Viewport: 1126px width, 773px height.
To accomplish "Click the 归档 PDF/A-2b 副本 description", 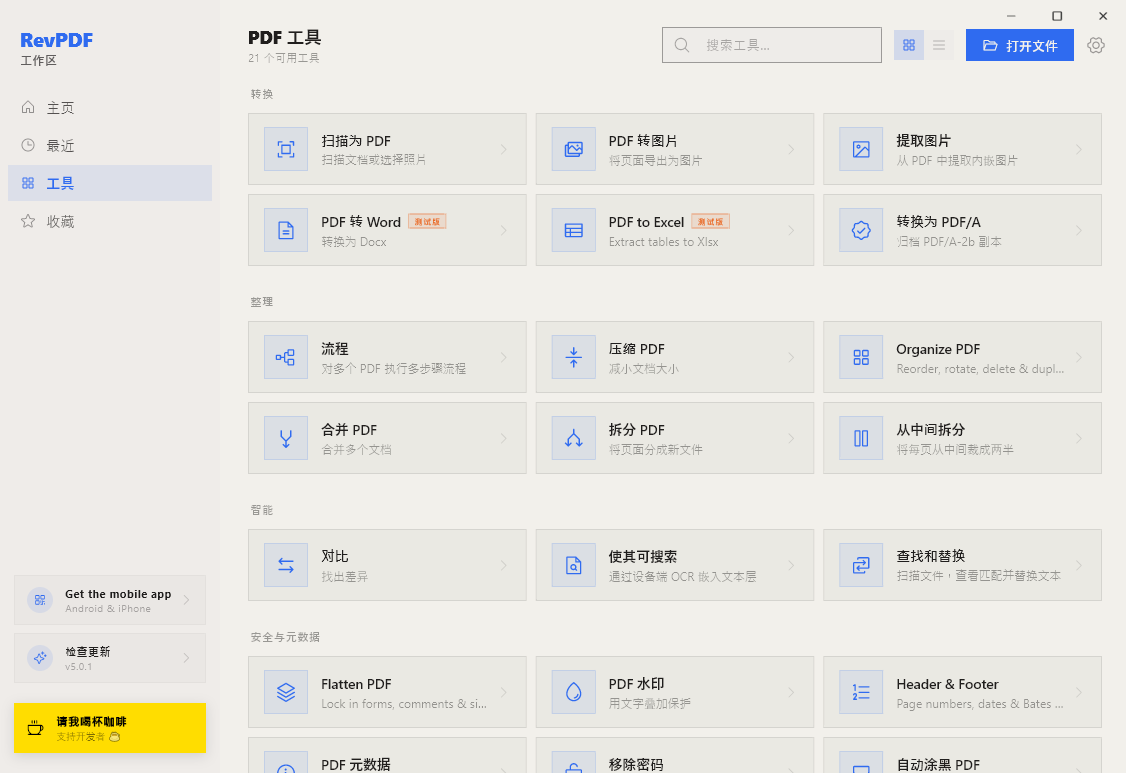I will coord(949,242).
